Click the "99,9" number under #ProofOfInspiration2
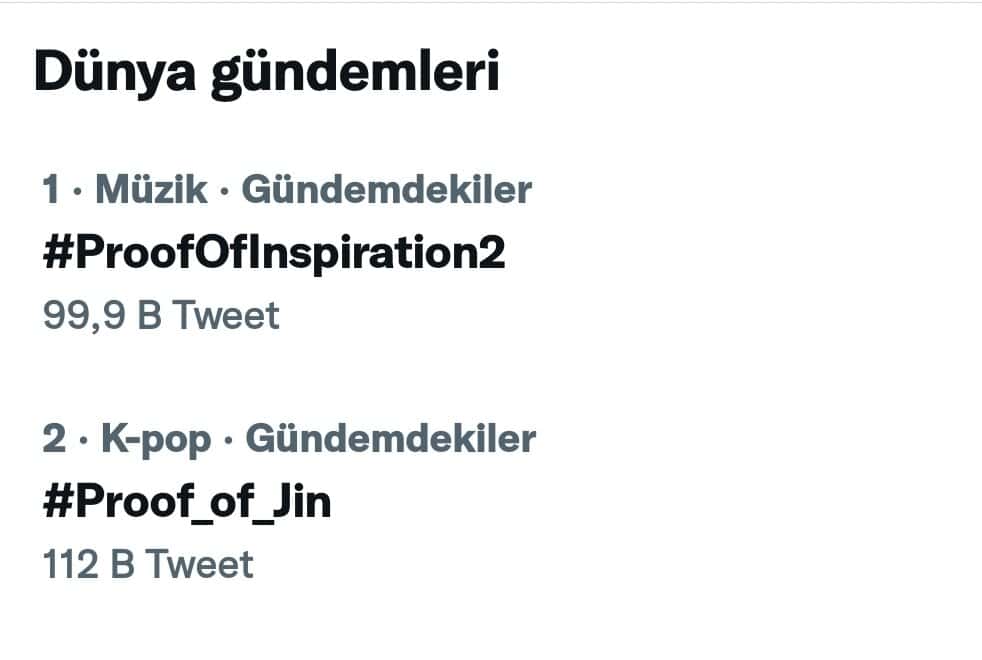The image size is (982, 660). (76, 316)
